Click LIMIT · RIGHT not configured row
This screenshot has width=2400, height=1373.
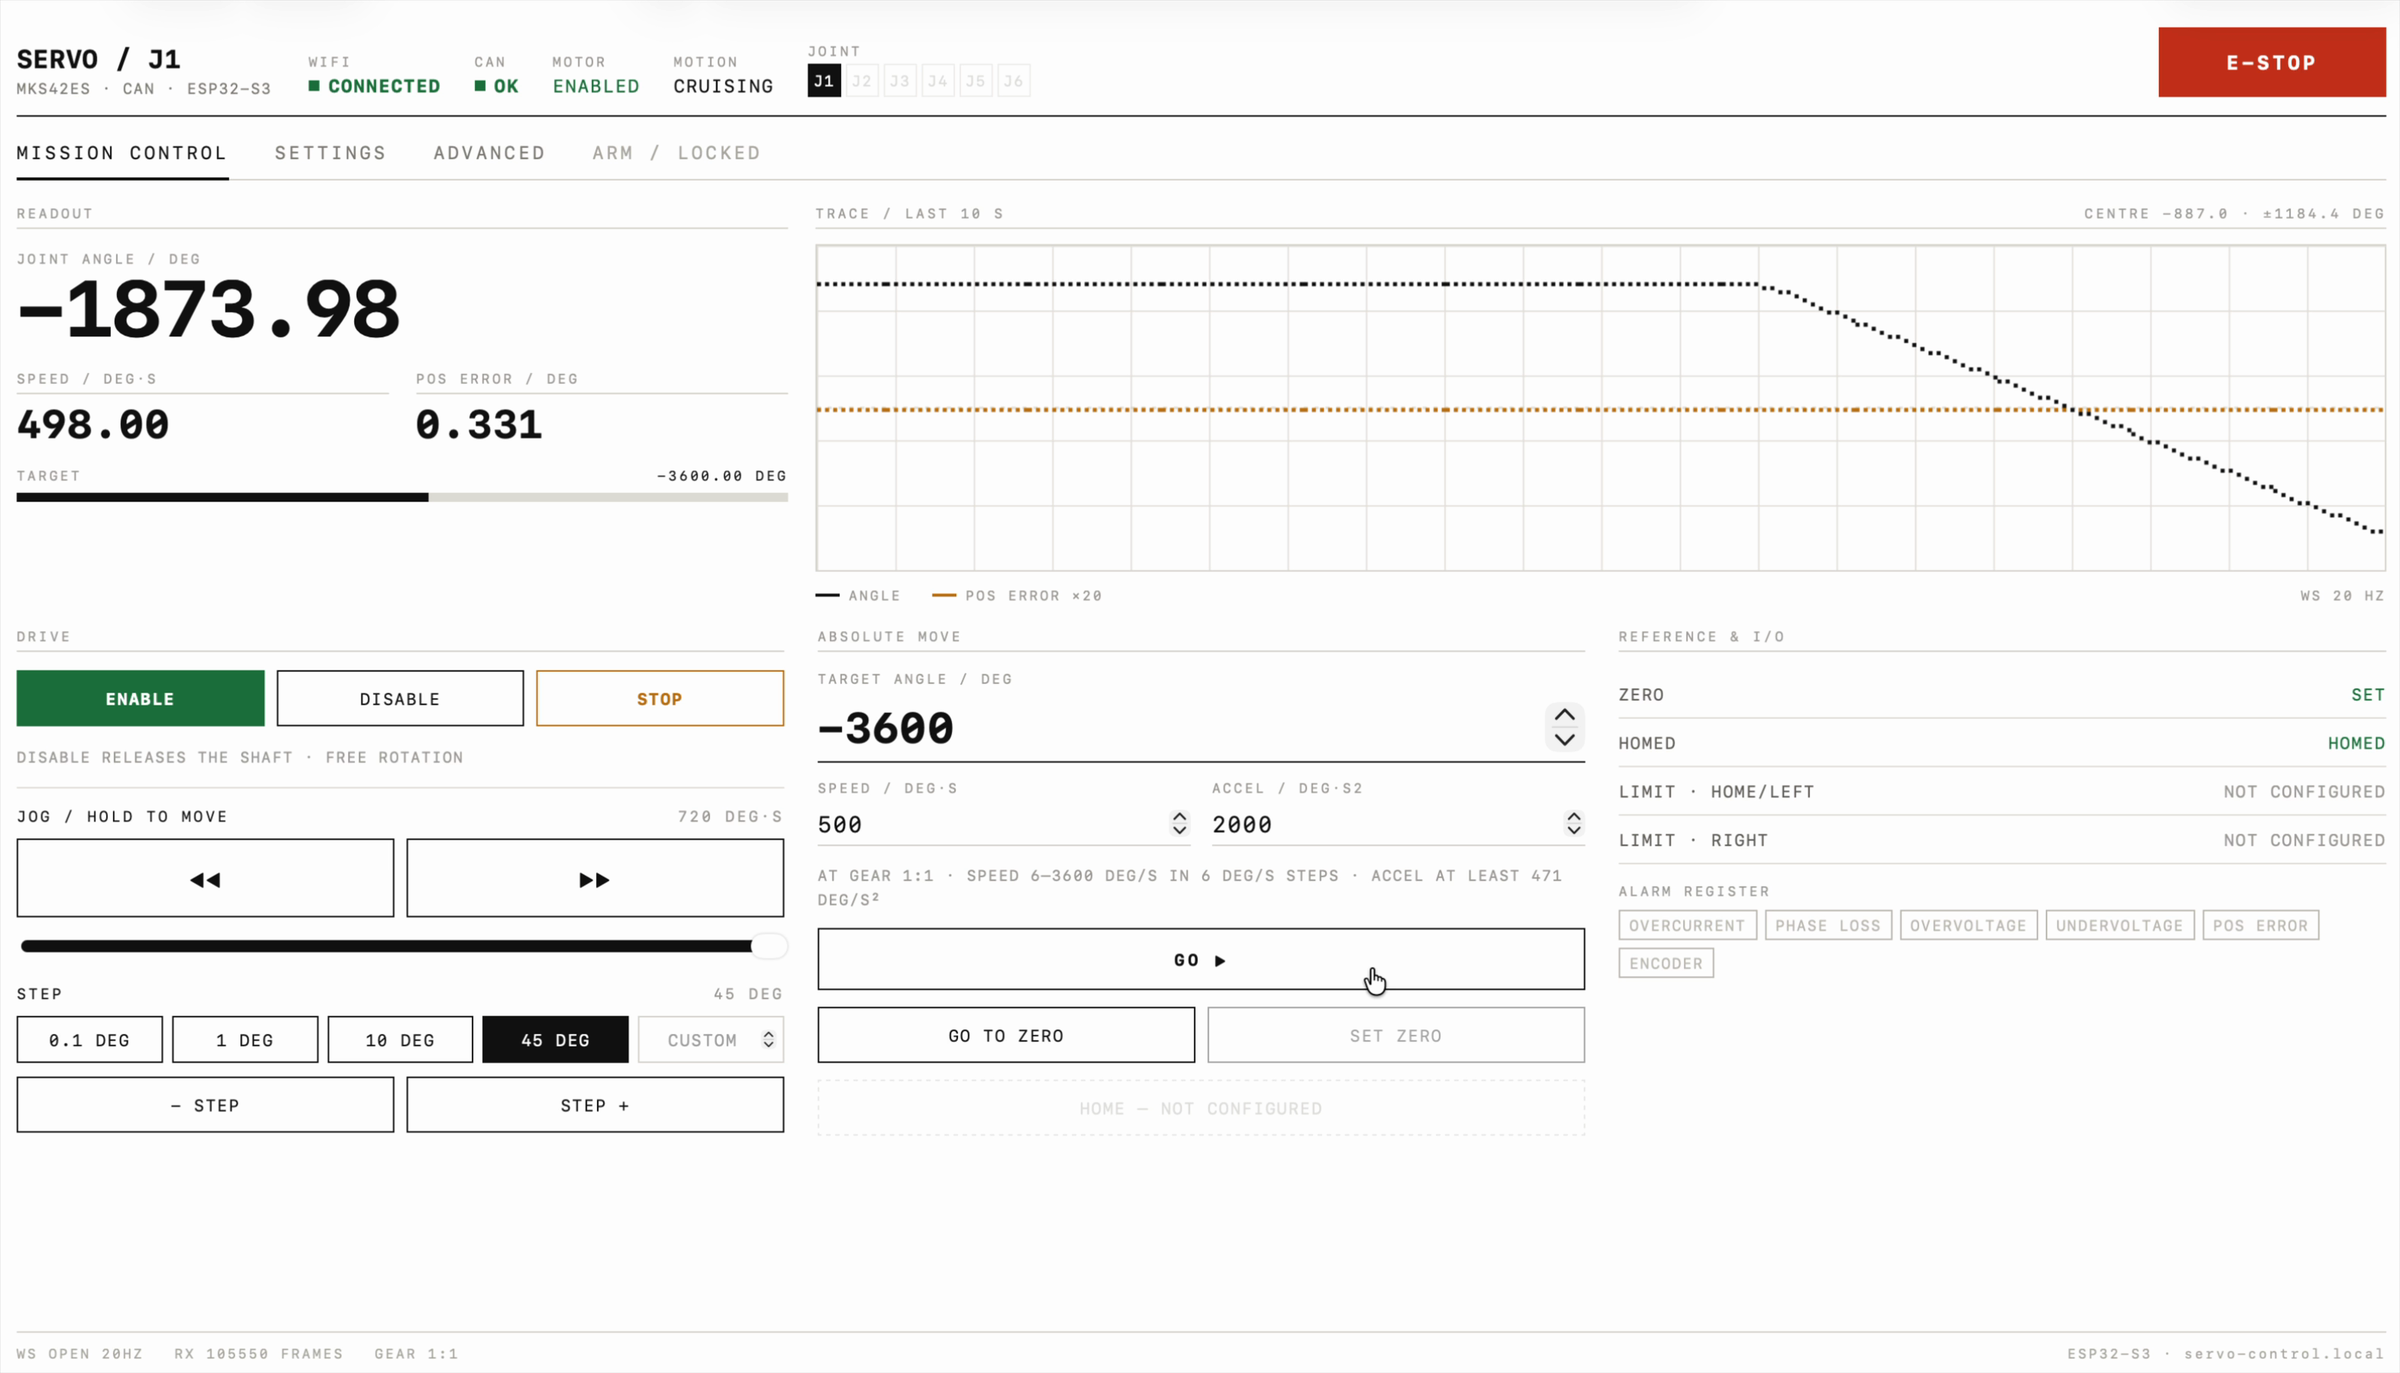pos(2002,840)
